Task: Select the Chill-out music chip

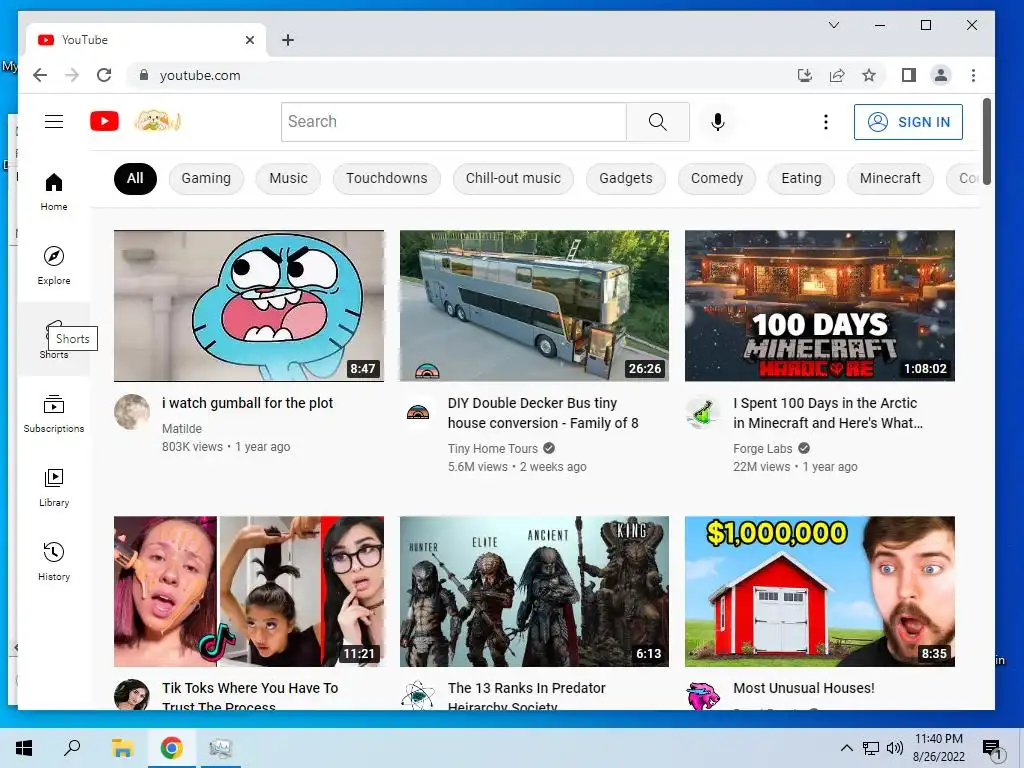Action: pyautogui.click(x=513, y=178)
